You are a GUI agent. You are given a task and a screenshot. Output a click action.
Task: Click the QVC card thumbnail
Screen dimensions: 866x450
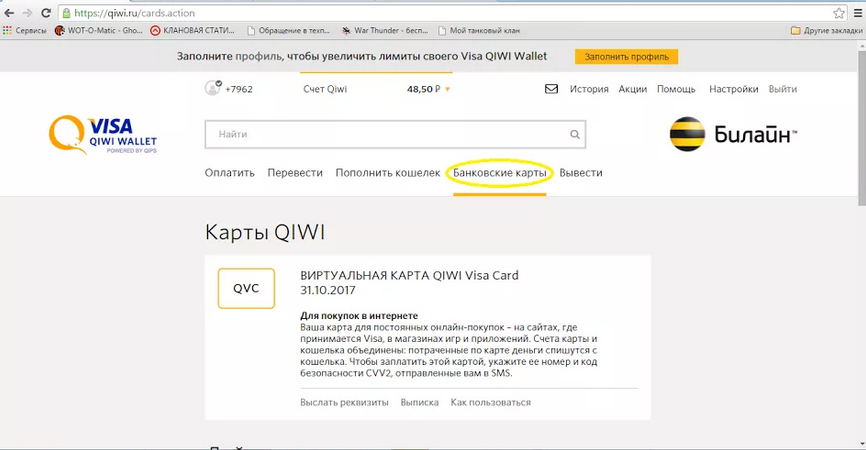[x=246, y=288]
